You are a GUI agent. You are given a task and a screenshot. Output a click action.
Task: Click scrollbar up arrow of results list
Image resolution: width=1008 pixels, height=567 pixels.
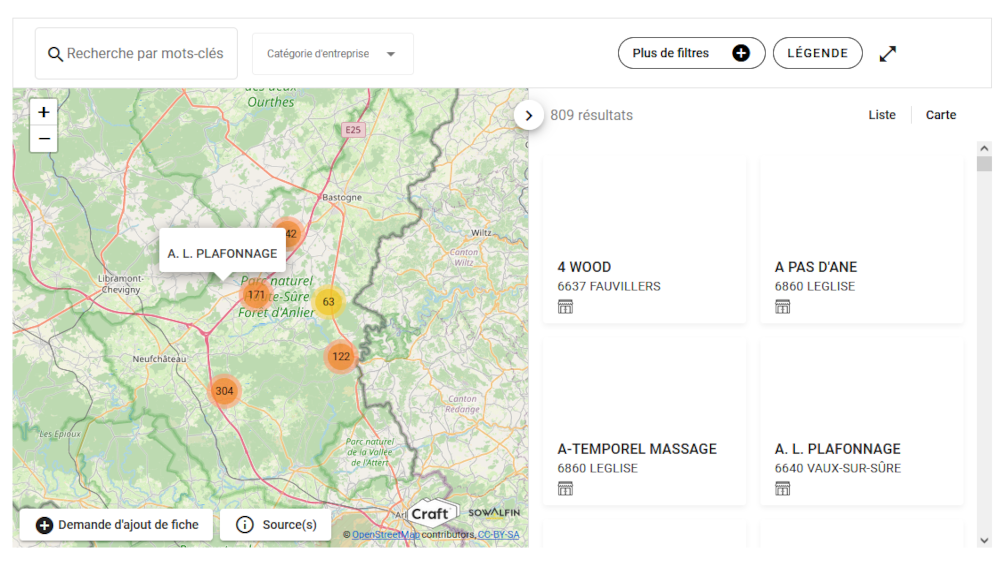[x=984, y=148]
